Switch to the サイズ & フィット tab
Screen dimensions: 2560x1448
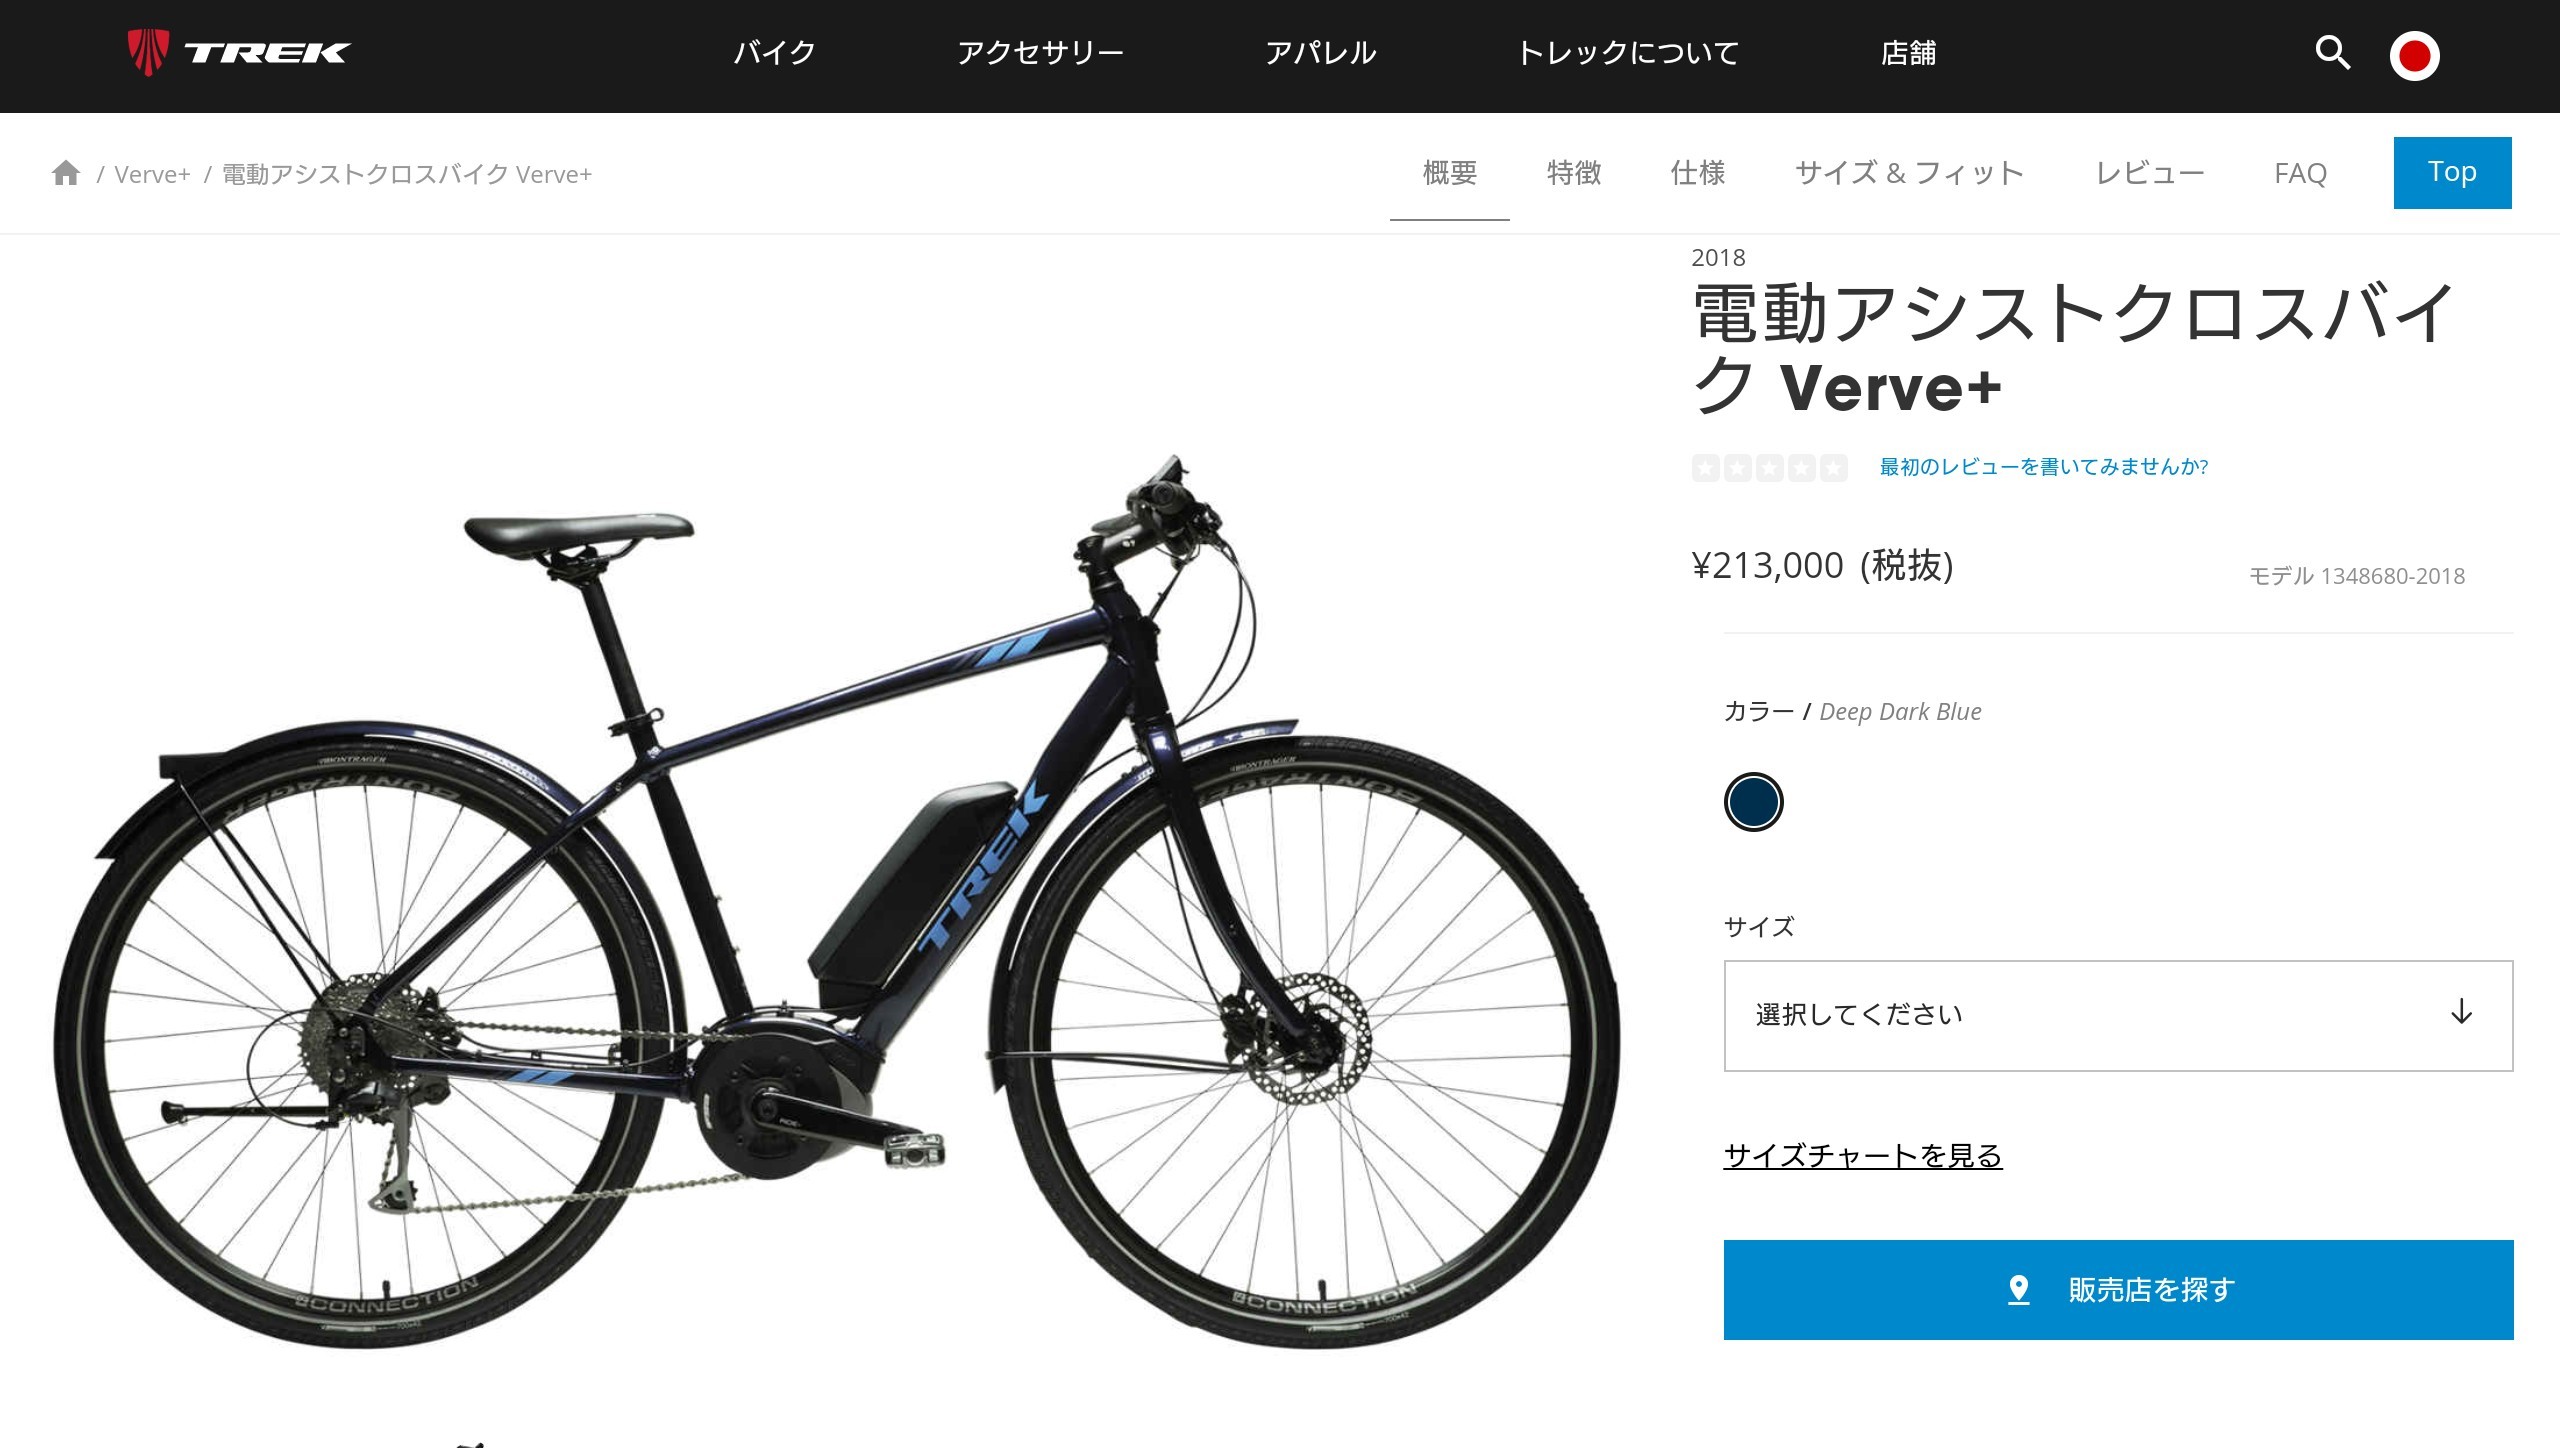[x=1910, y=173]
